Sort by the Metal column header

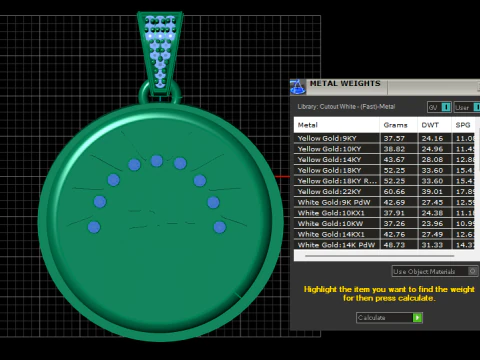pos(336,125)
